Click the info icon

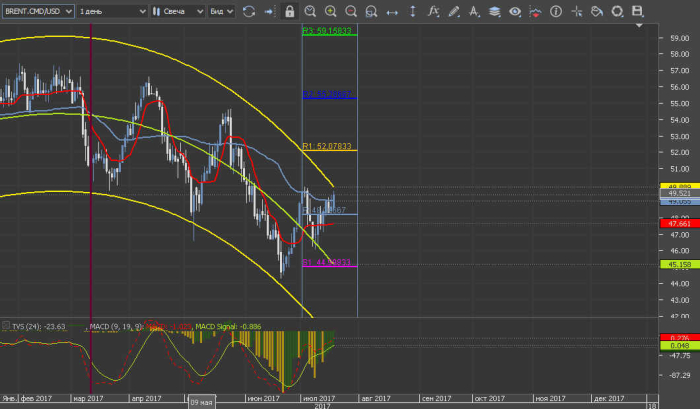[556, 12]
